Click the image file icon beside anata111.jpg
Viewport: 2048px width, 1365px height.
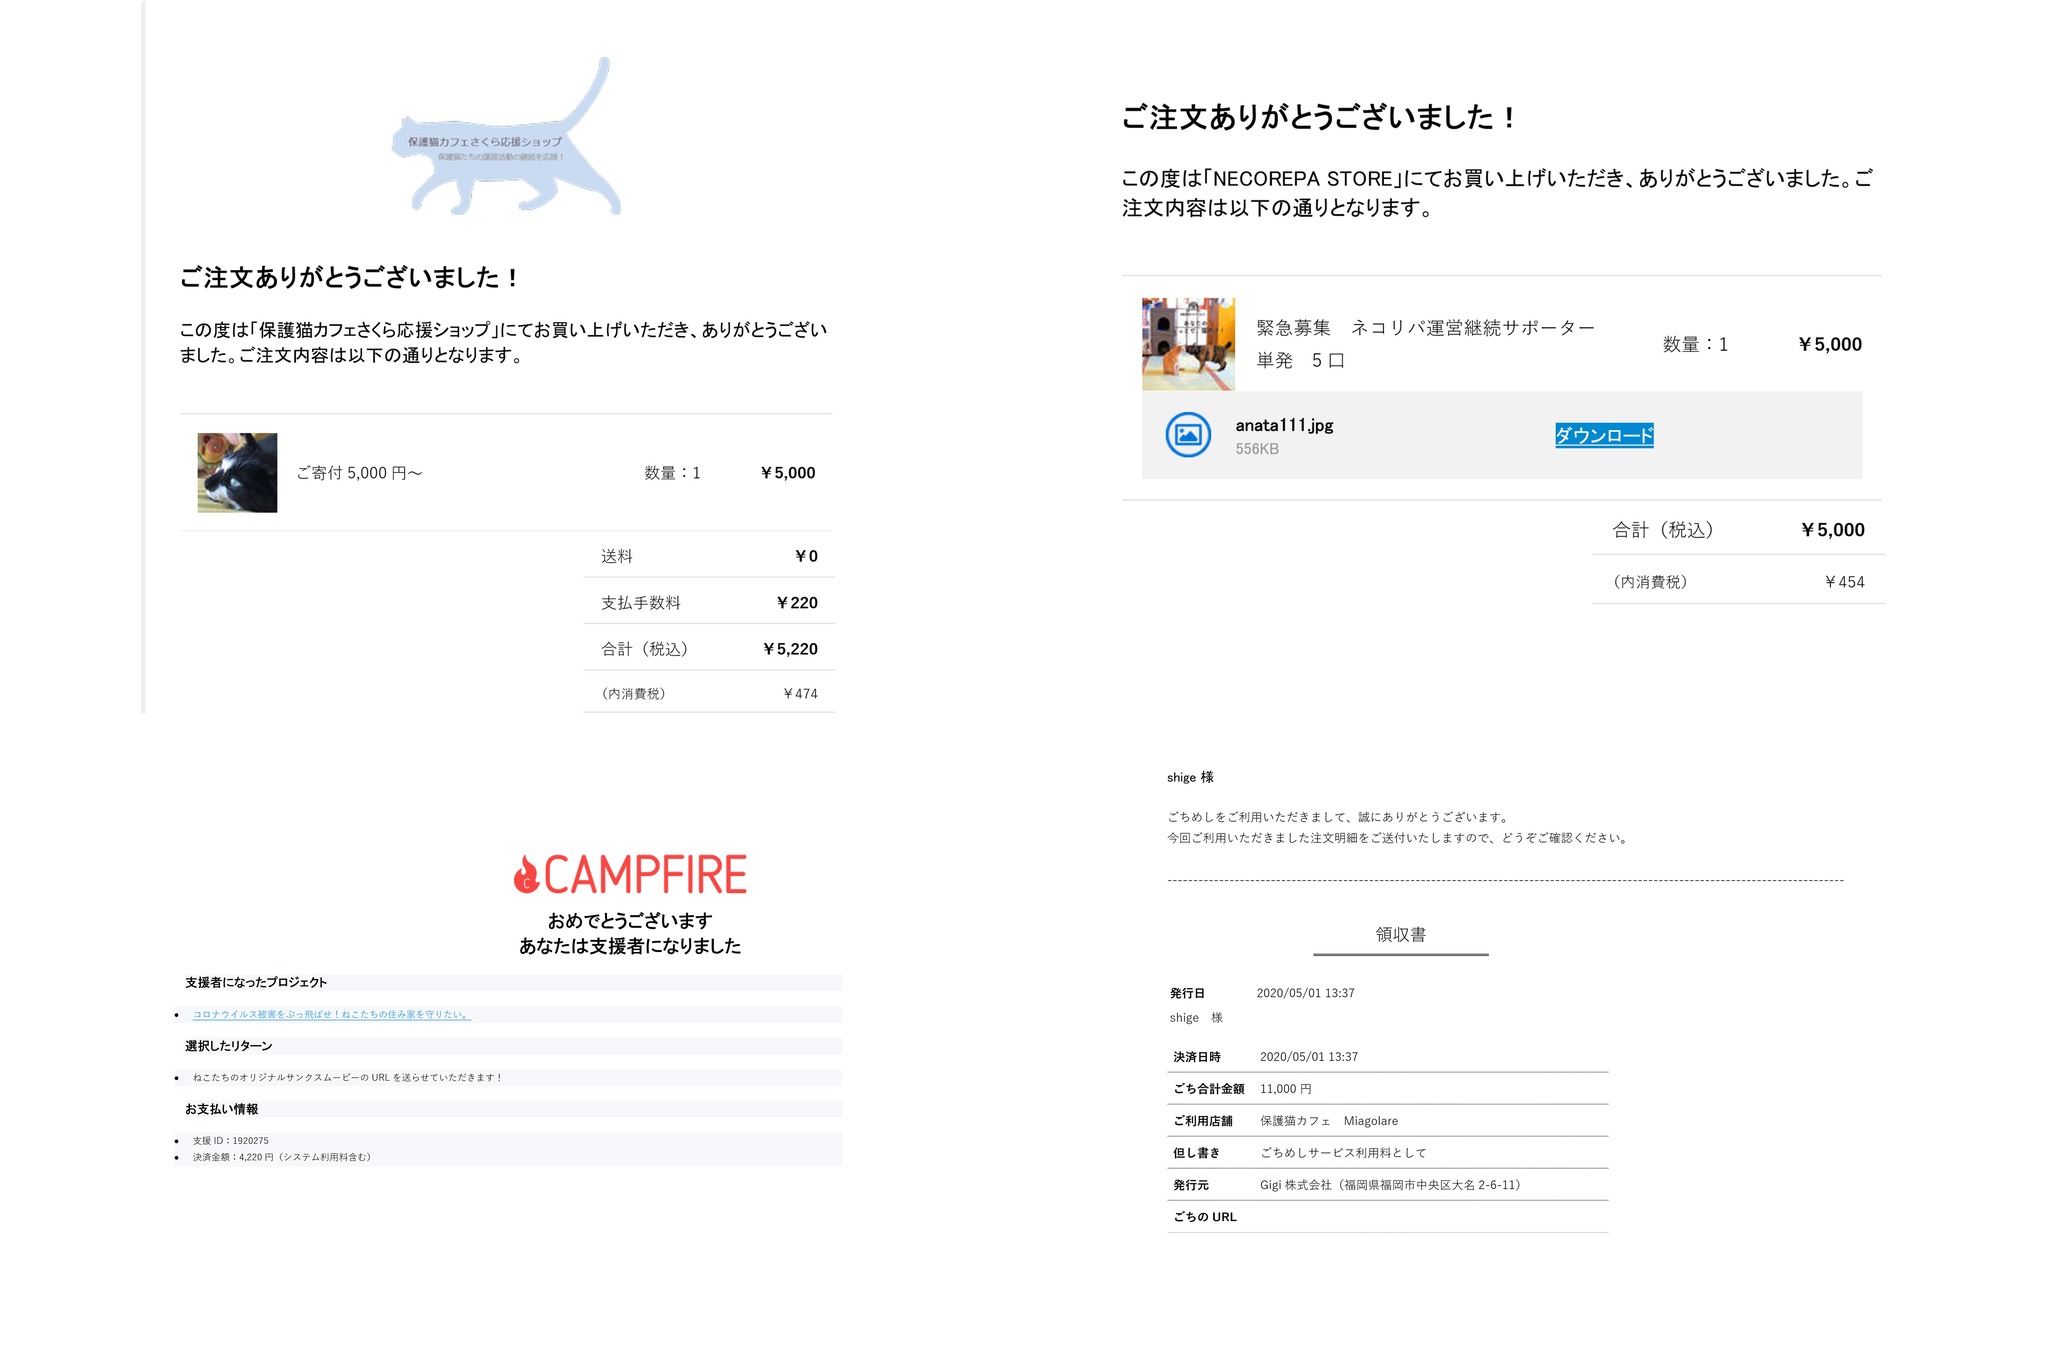pos(1188,435)
